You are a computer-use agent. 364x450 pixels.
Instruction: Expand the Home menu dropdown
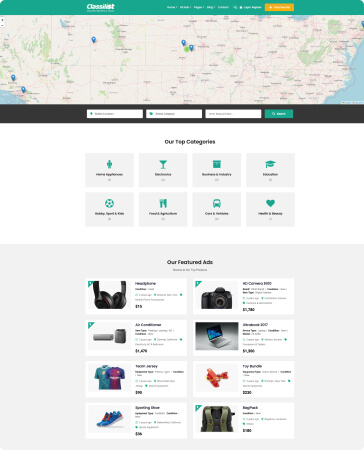pos(172,7)
